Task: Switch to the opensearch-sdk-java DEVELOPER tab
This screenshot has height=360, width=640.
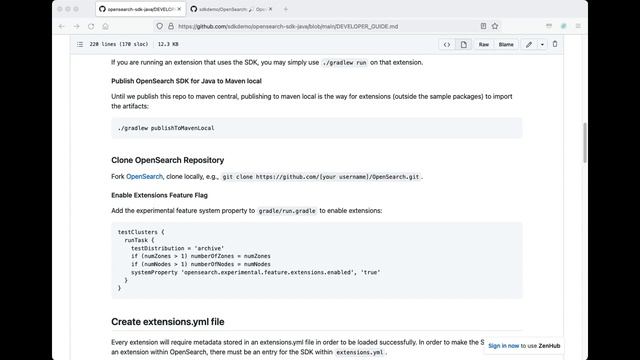Action: click(140, 9)
